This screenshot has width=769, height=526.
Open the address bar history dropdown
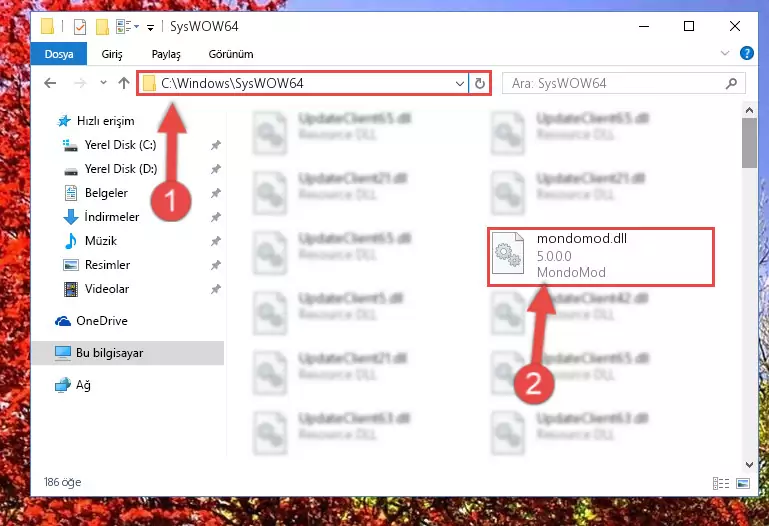pyautogui.click(x=460, y=84)
